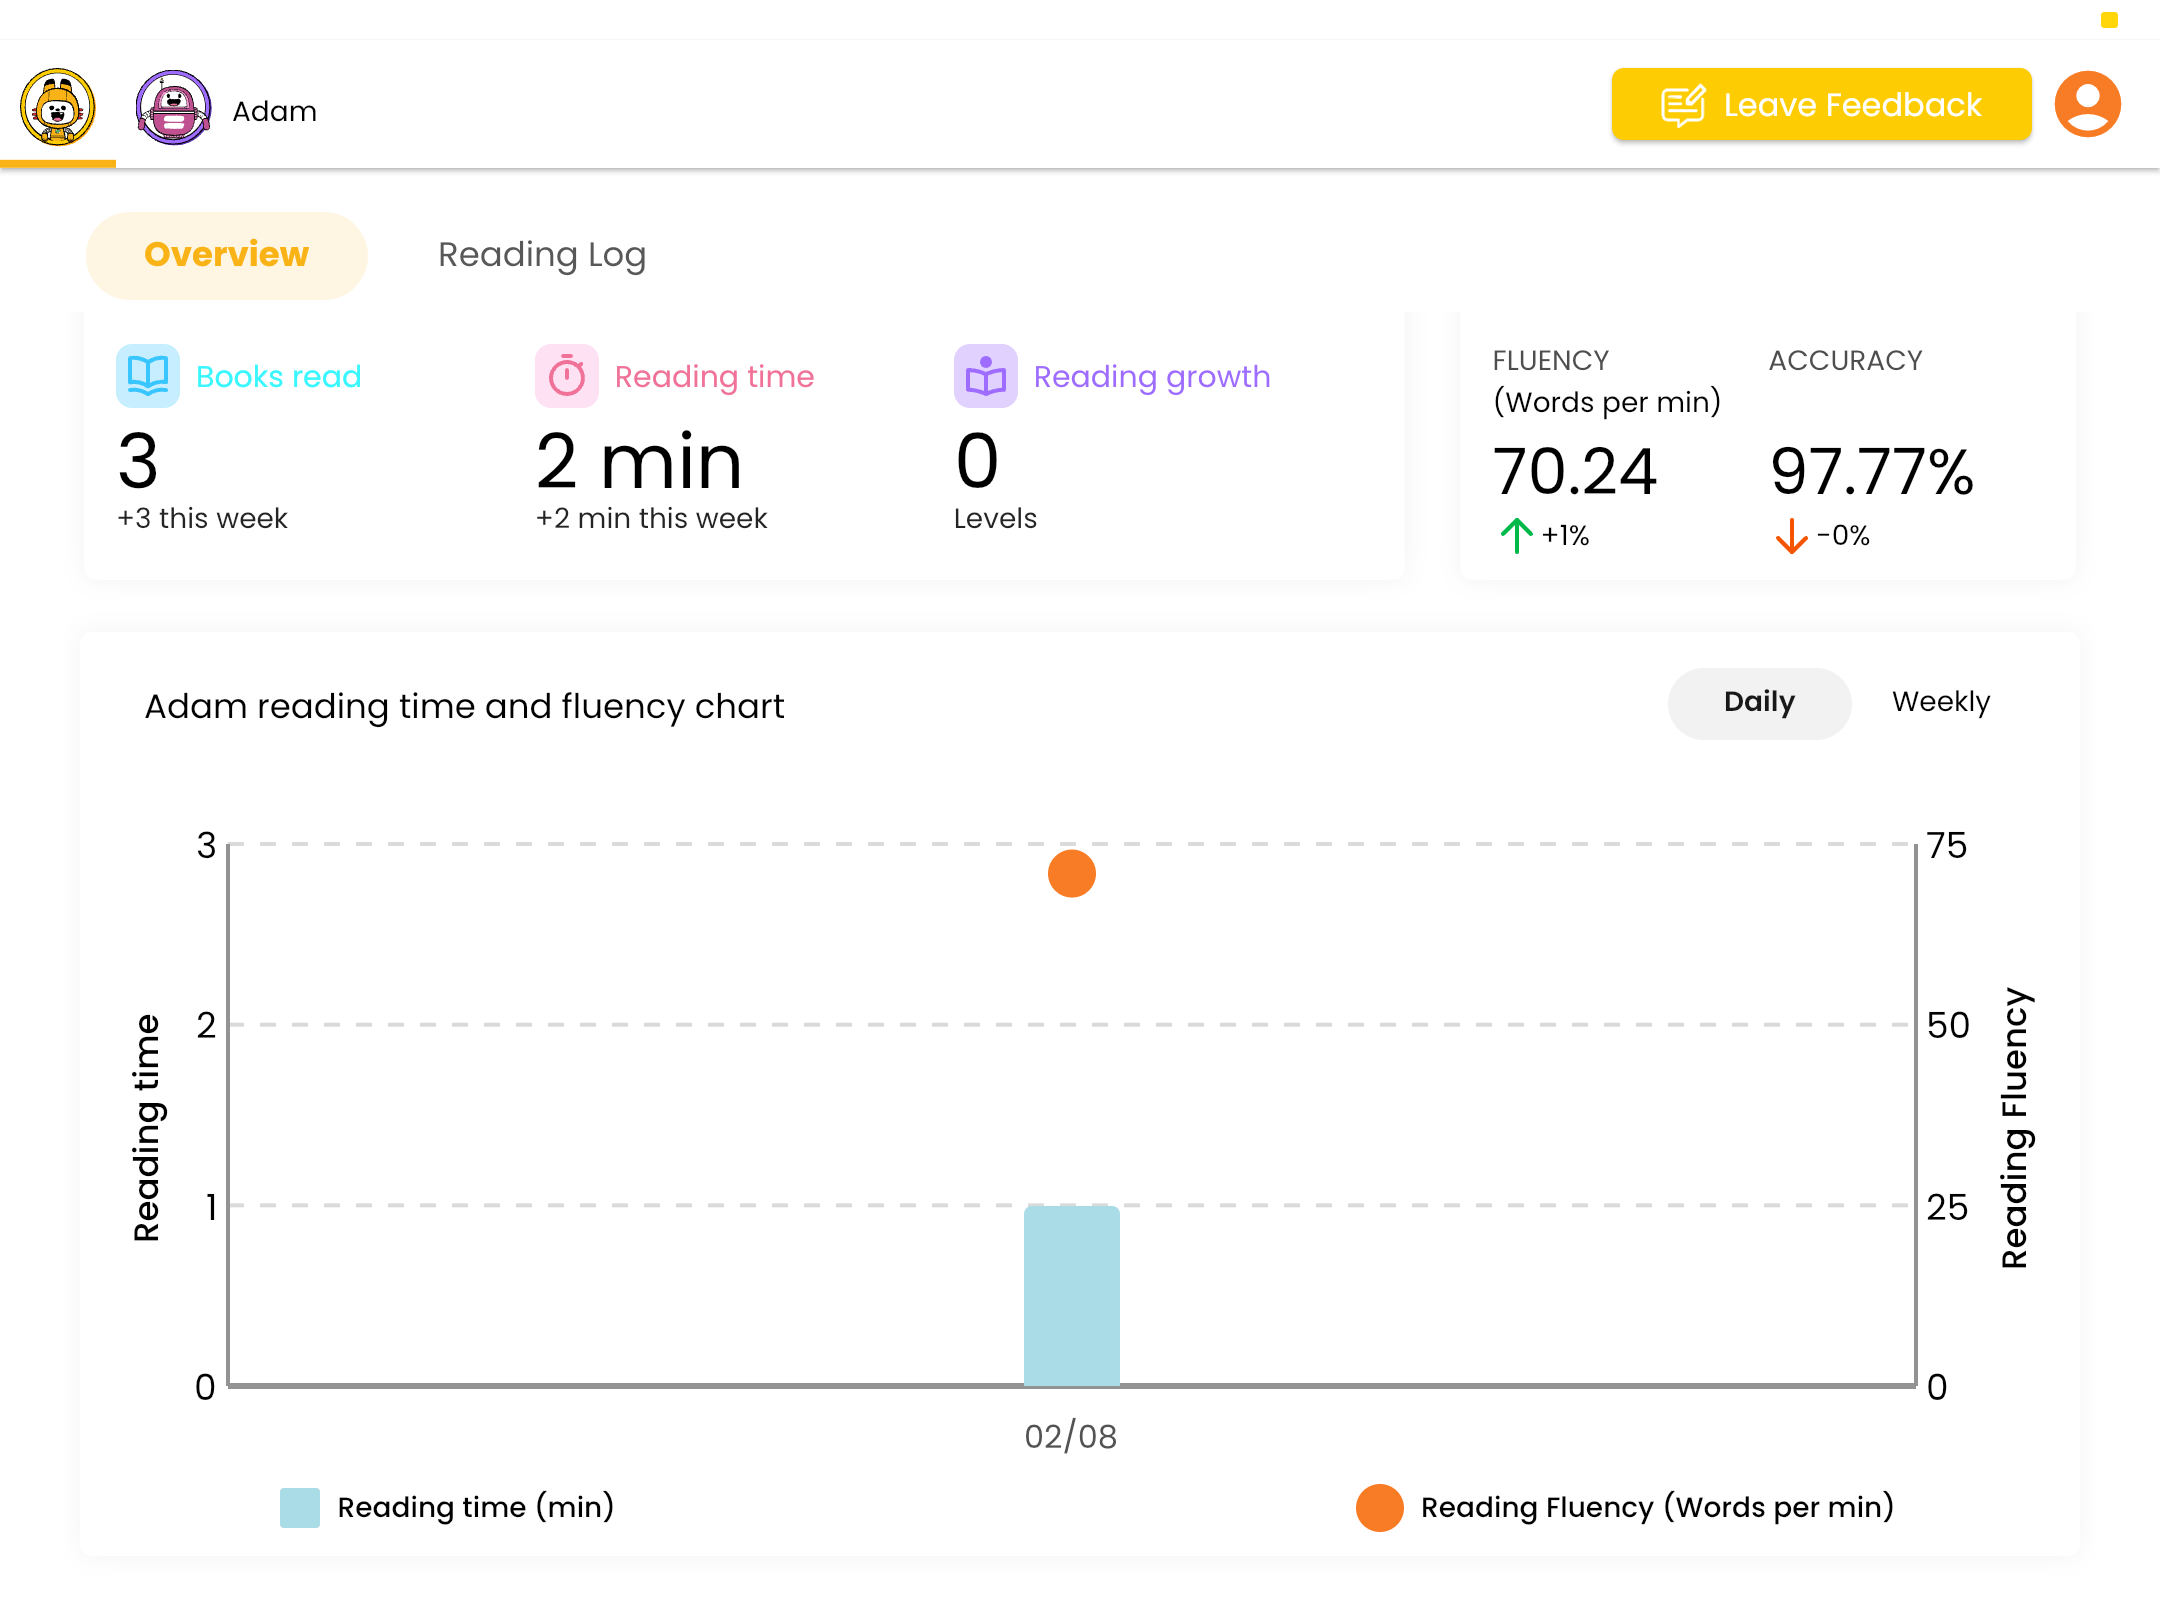Image resolution: width=2160 pixels, height=1620 pixels.
Task: Open the orange user profile icon
Action: pos(2087,104)
